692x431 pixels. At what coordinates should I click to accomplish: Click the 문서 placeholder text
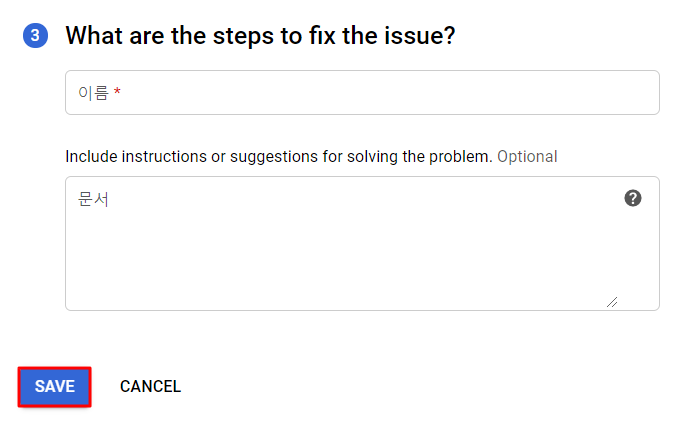93,199
